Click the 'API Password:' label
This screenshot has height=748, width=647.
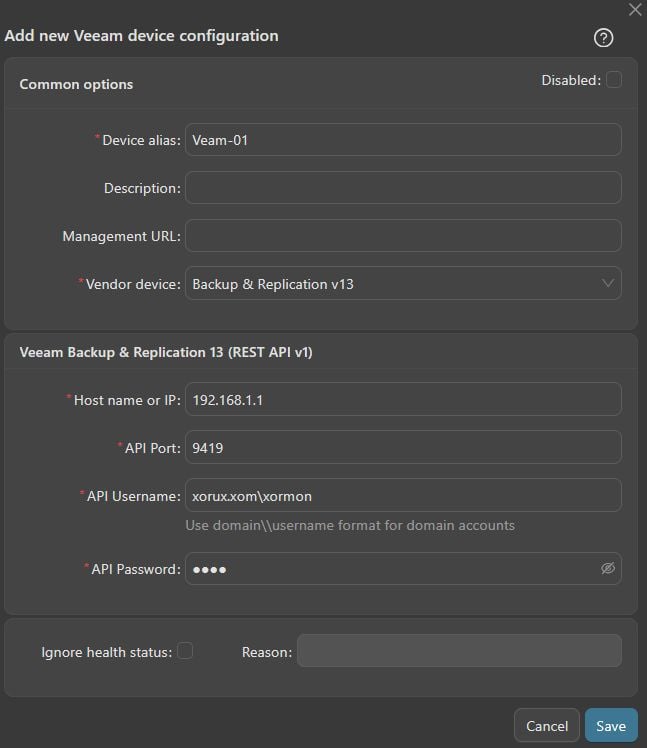pos(136,569)
